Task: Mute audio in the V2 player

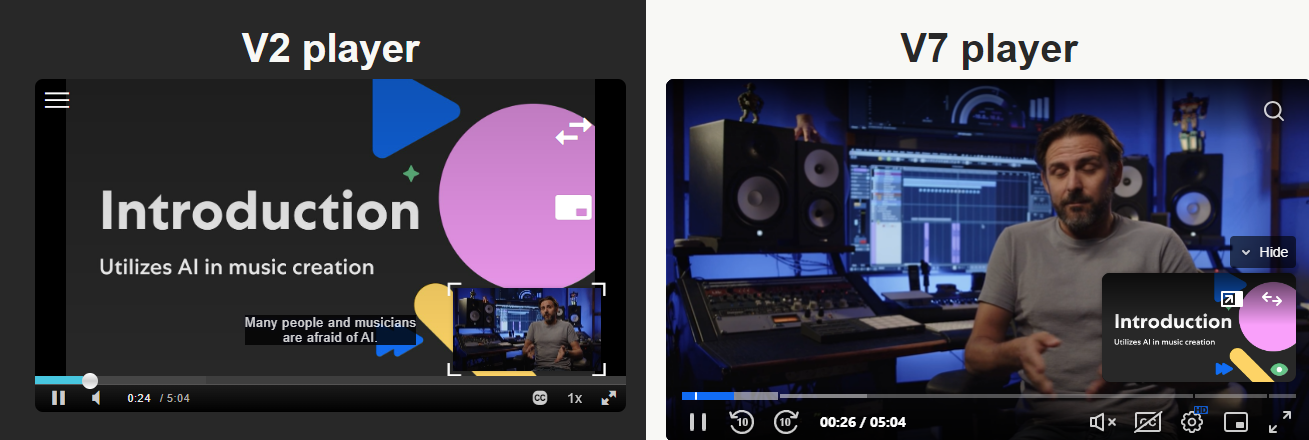Action: (96, 398)
